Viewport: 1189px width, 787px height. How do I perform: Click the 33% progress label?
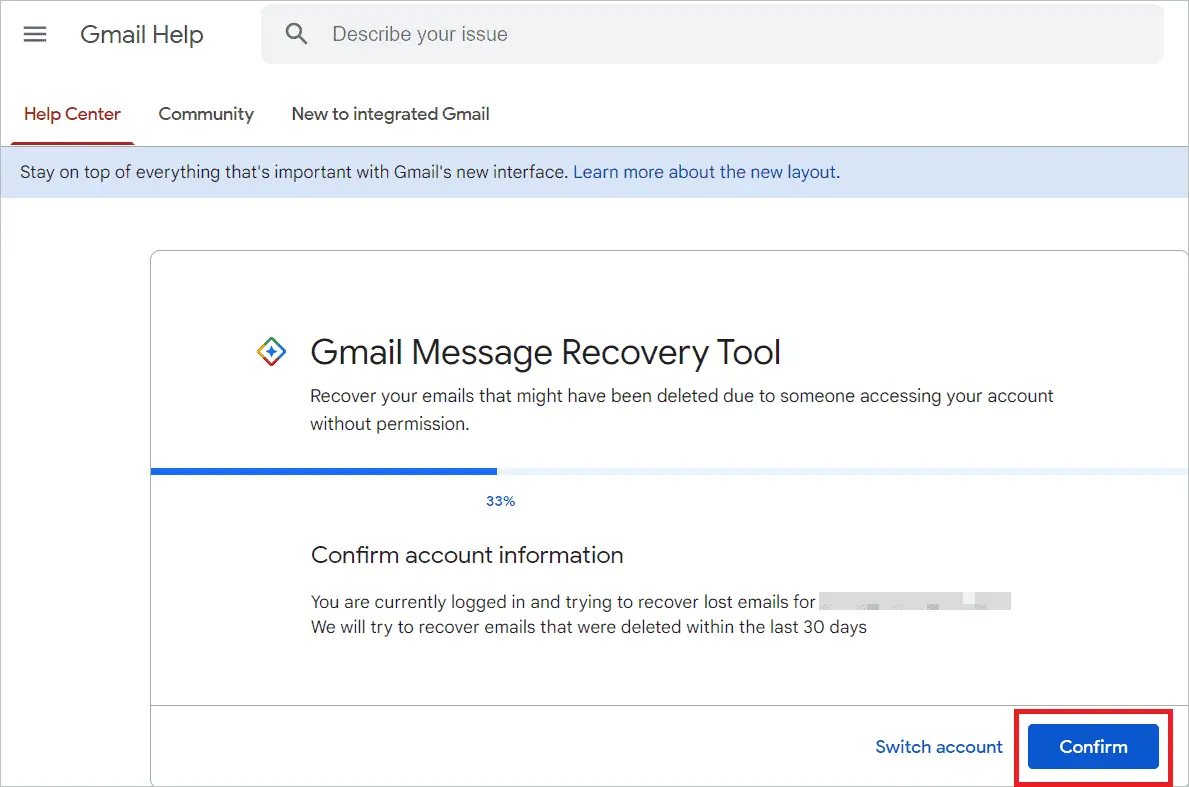click(x=500, y=501)
